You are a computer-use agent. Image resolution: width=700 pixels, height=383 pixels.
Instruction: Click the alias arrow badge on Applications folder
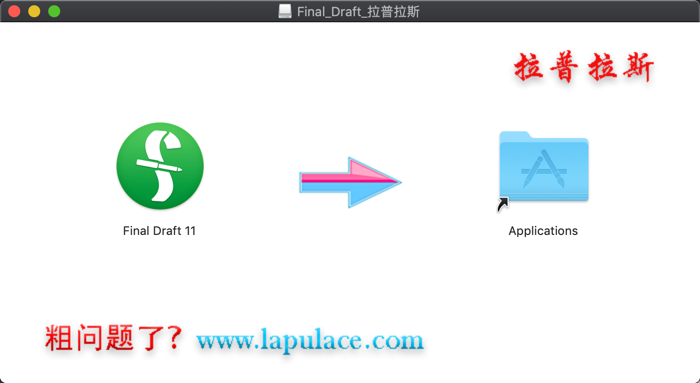[x=503, y=204]
